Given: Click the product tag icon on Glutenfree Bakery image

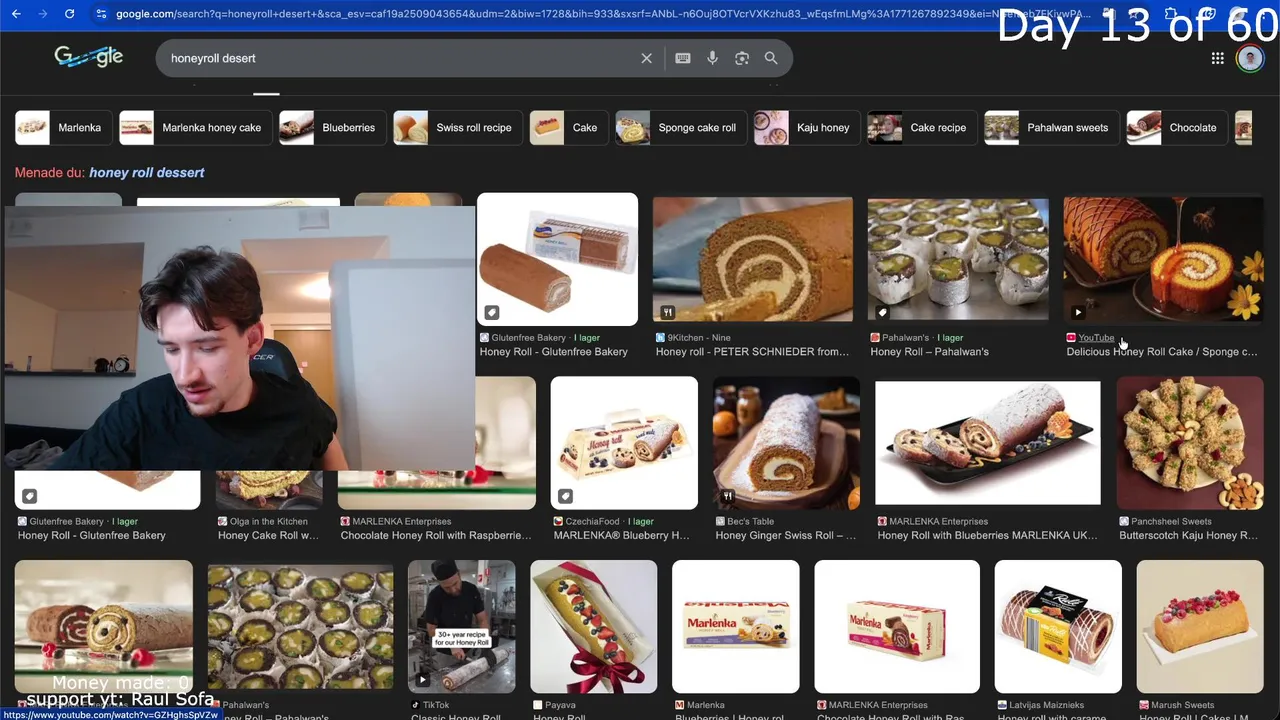Looking at the screenshot, I should (x=492, y=312).
